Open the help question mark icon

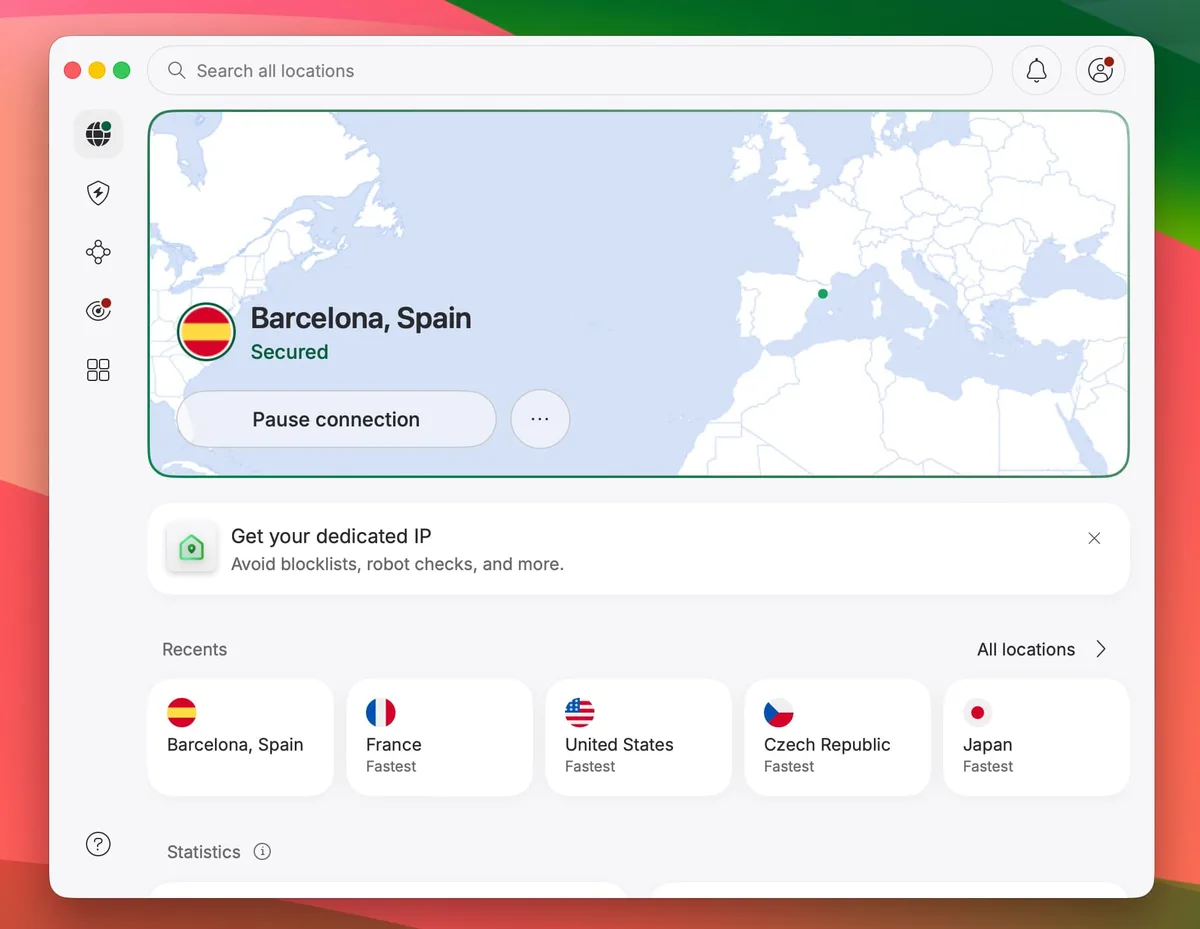point(98,844)
